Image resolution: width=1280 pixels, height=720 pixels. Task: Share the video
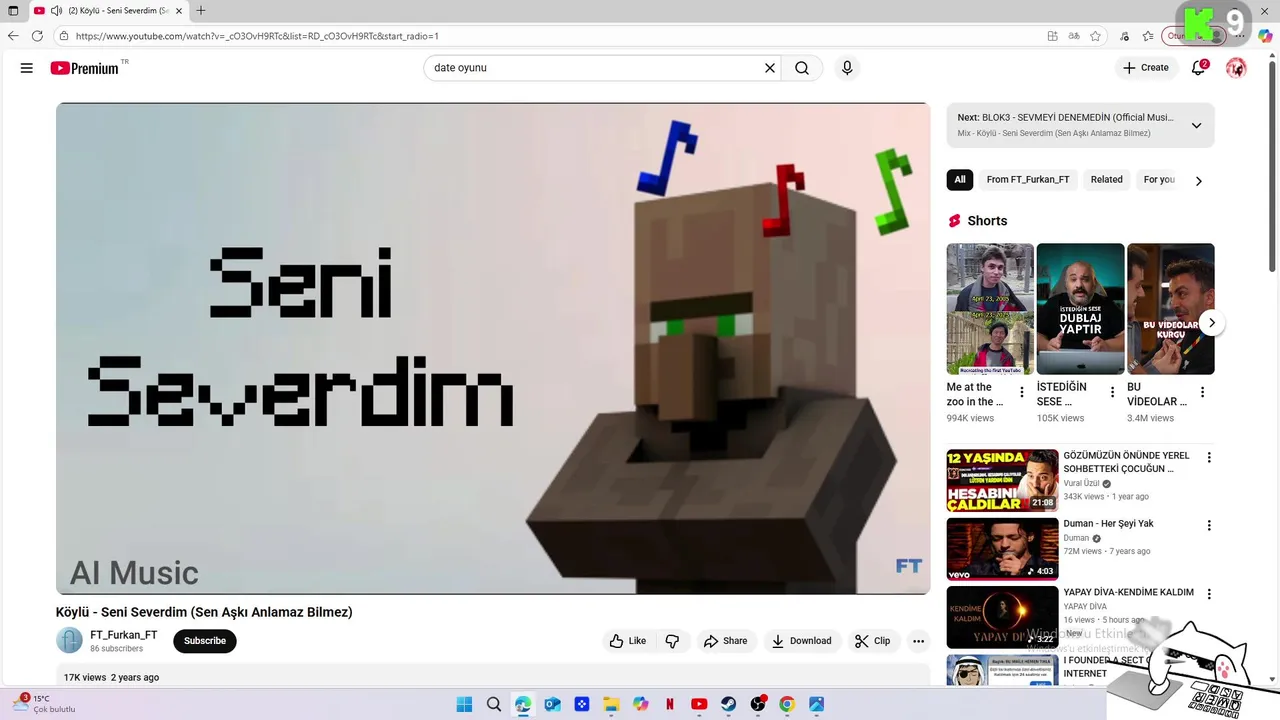pyautogui.click(x=725, y=641)
